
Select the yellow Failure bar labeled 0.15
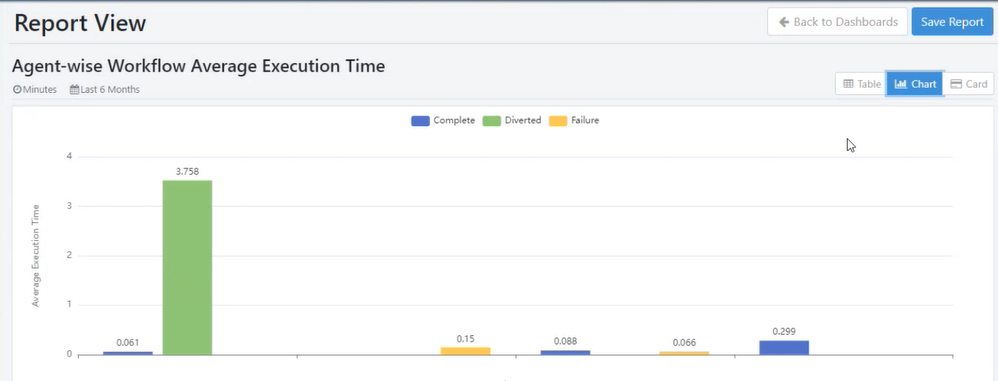tap(465, 351)
